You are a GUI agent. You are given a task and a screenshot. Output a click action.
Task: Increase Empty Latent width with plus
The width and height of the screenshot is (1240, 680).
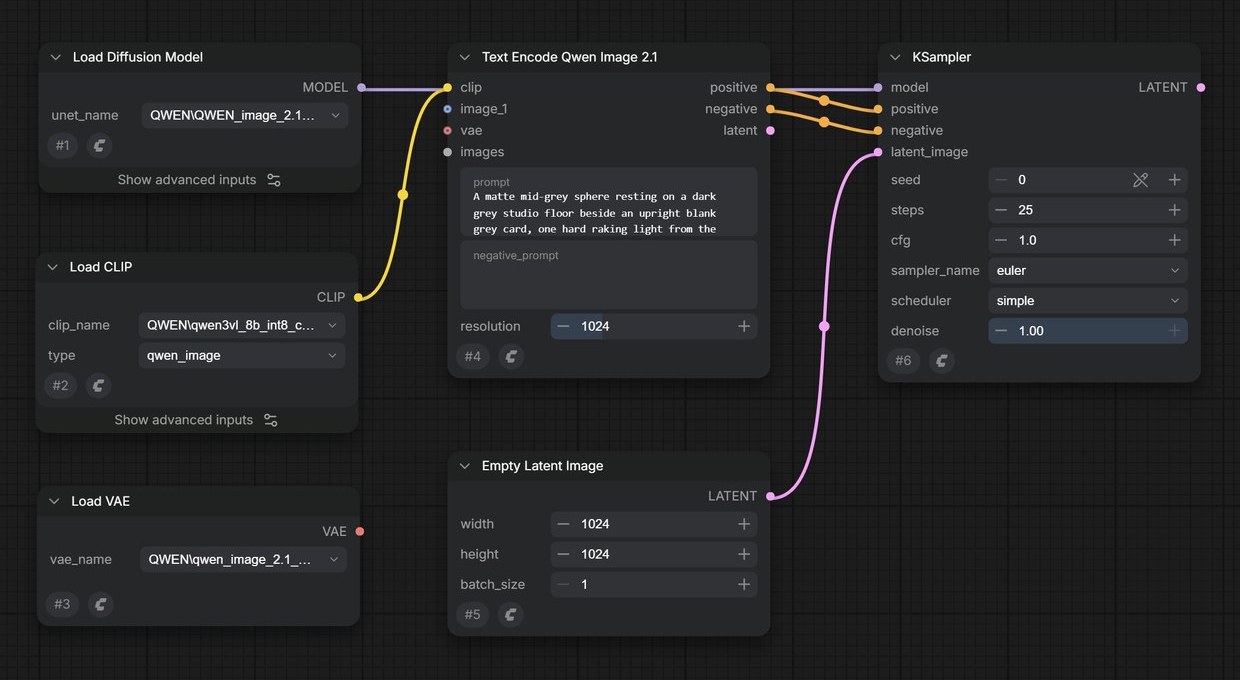coord(744,524)
